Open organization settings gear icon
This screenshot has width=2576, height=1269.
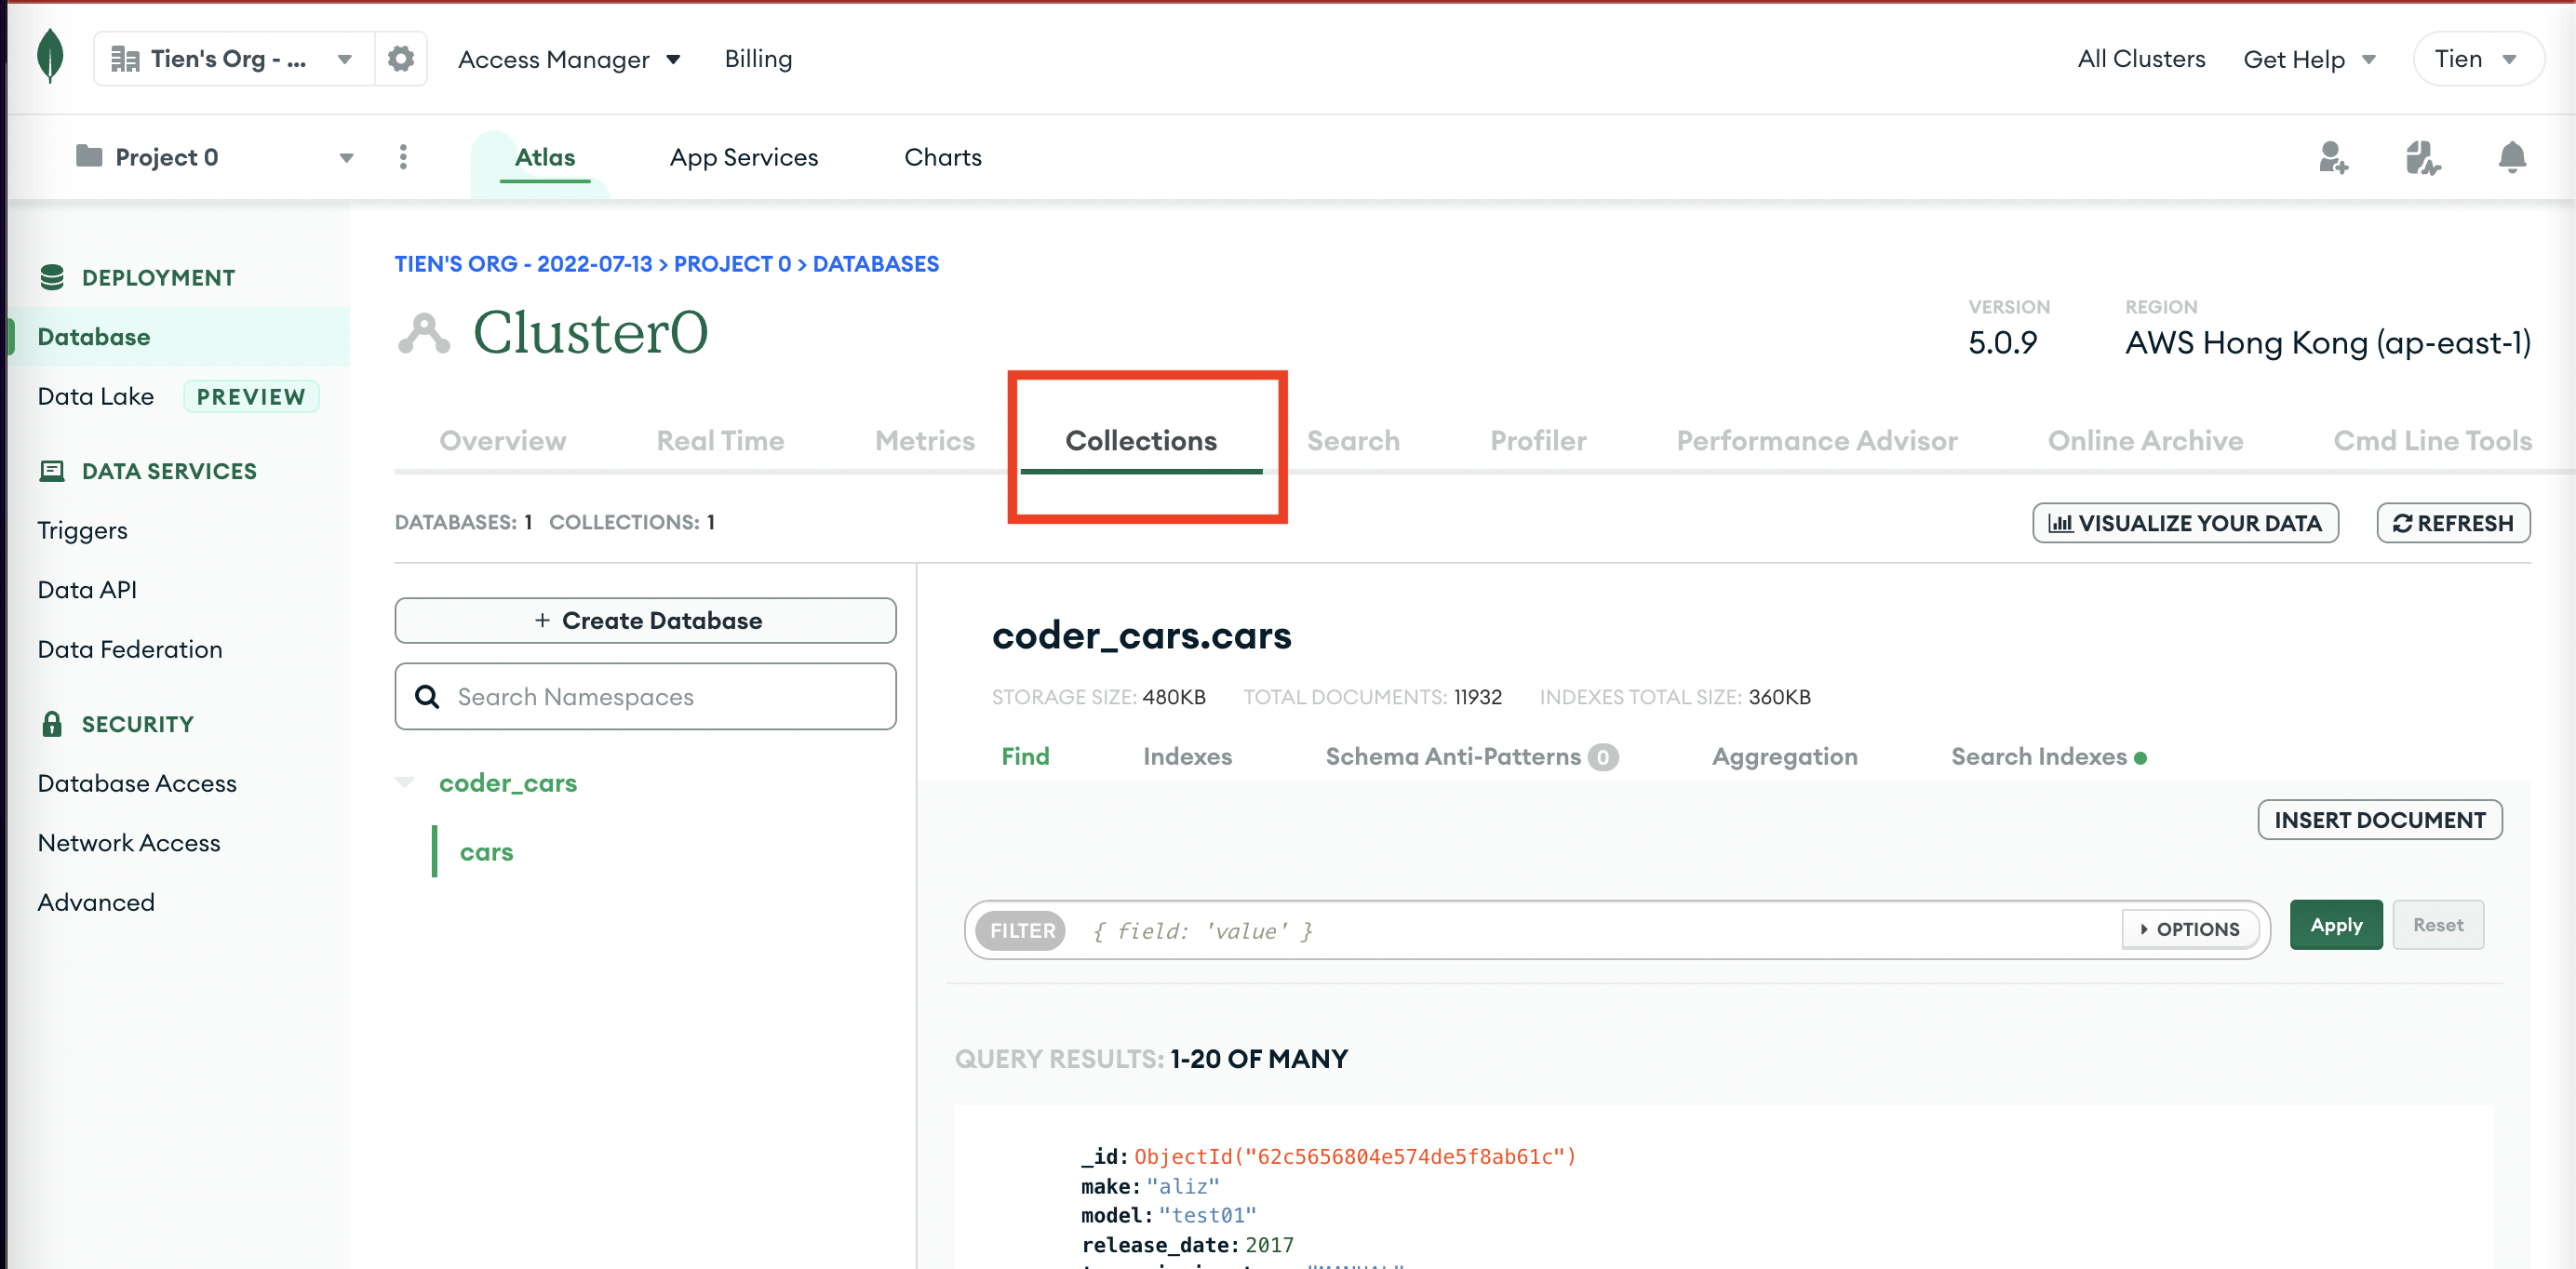(x=401, y=59)
